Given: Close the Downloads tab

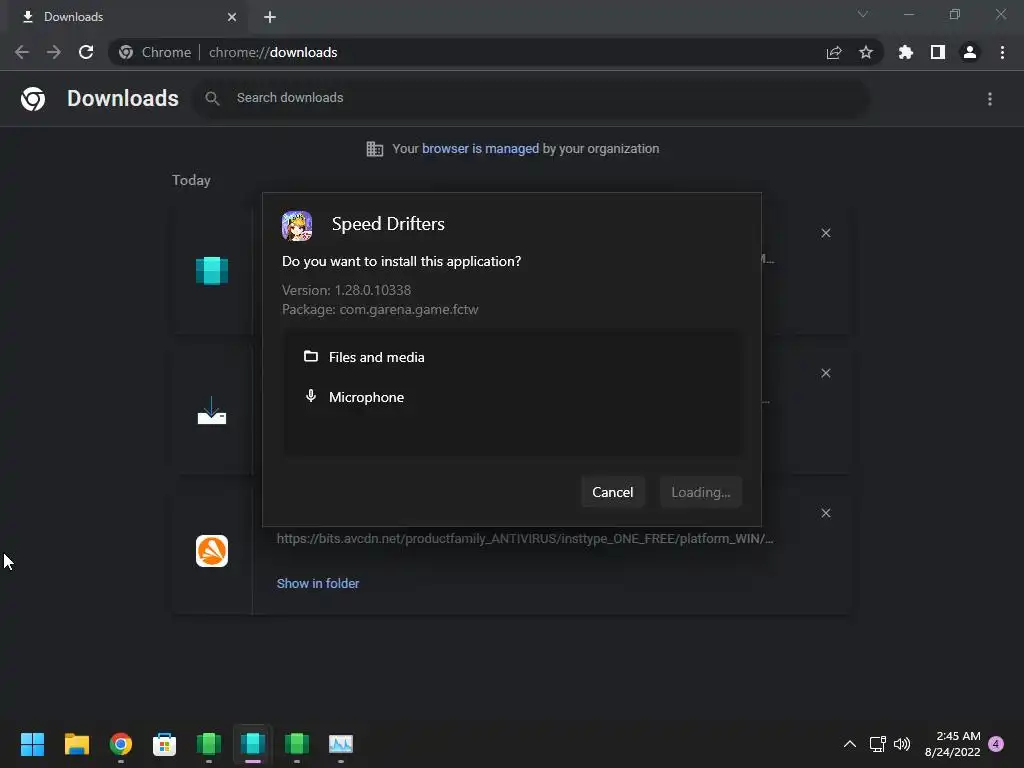Looking at the screenshot, I should 232,17.
